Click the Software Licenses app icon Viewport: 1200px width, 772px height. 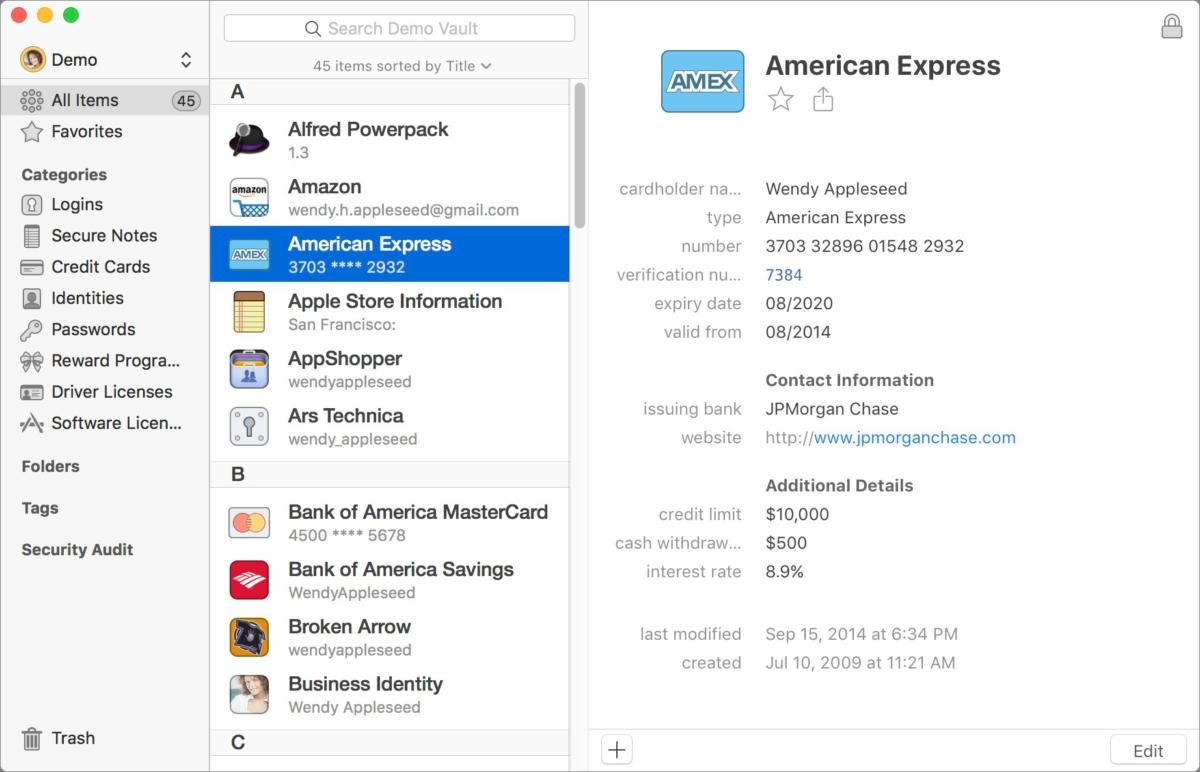click(32, 423)
